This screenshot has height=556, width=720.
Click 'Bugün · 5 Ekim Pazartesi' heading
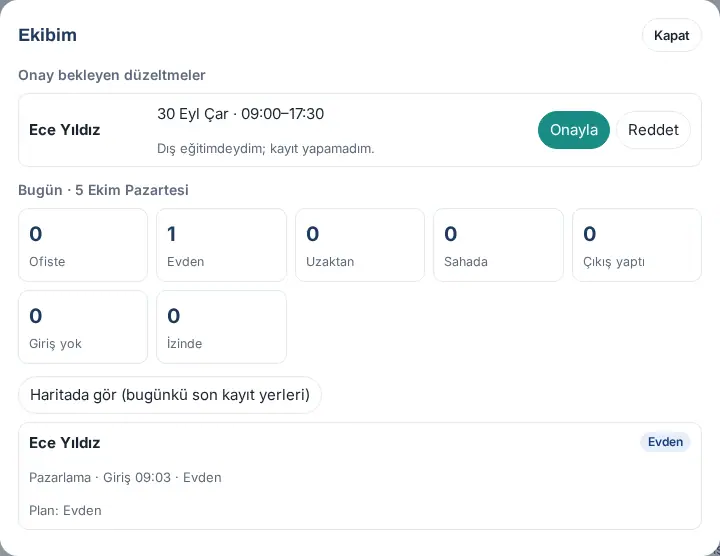coord(103,190)
